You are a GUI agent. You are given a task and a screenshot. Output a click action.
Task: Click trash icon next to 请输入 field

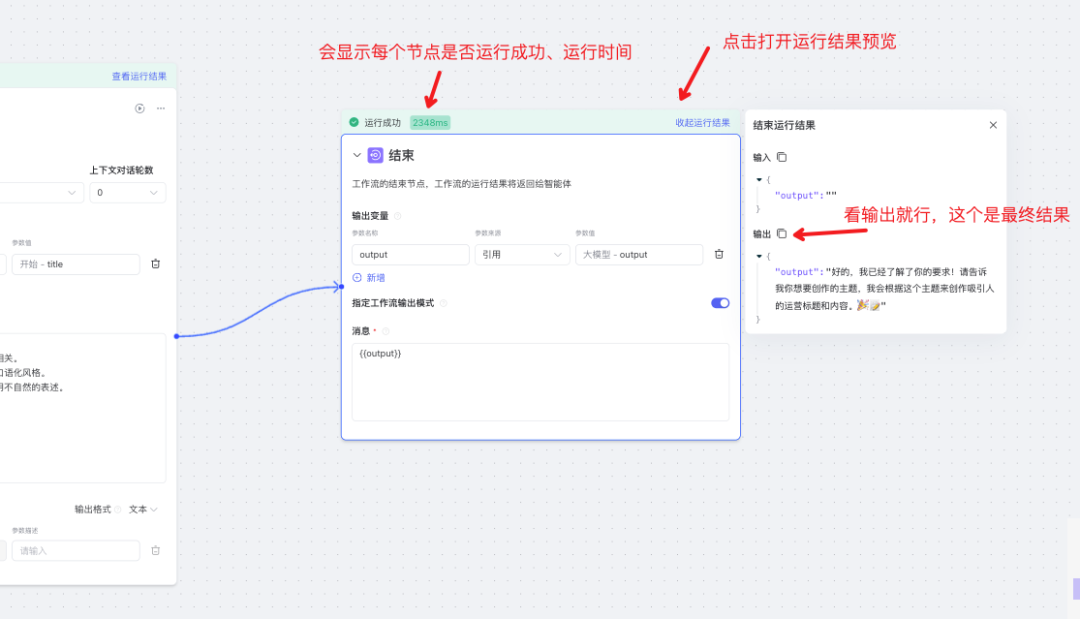[155, 550]
